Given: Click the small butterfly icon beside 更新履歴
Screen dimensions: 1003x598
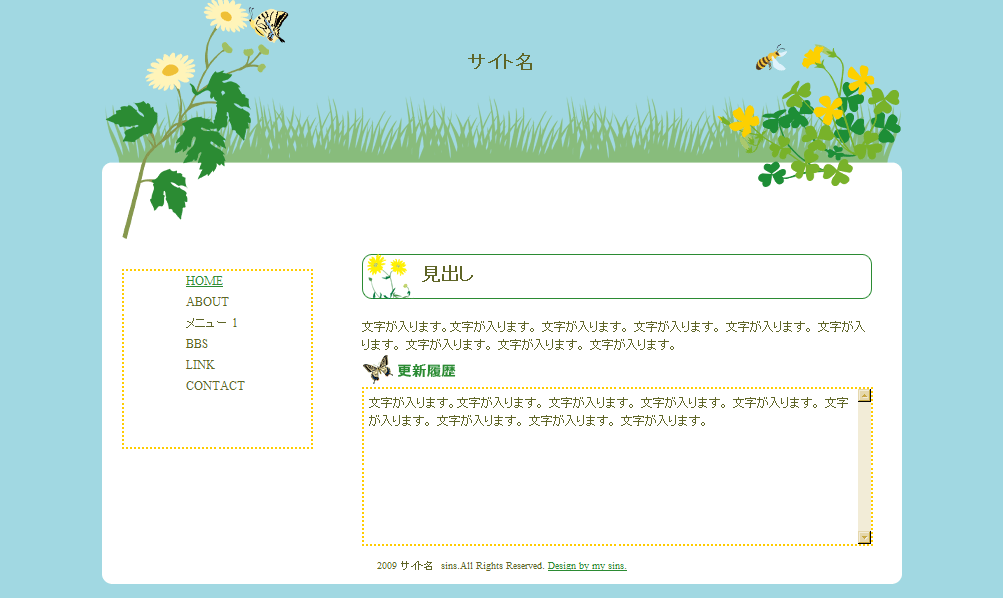Looking at the screenshot, I should 377,370.
